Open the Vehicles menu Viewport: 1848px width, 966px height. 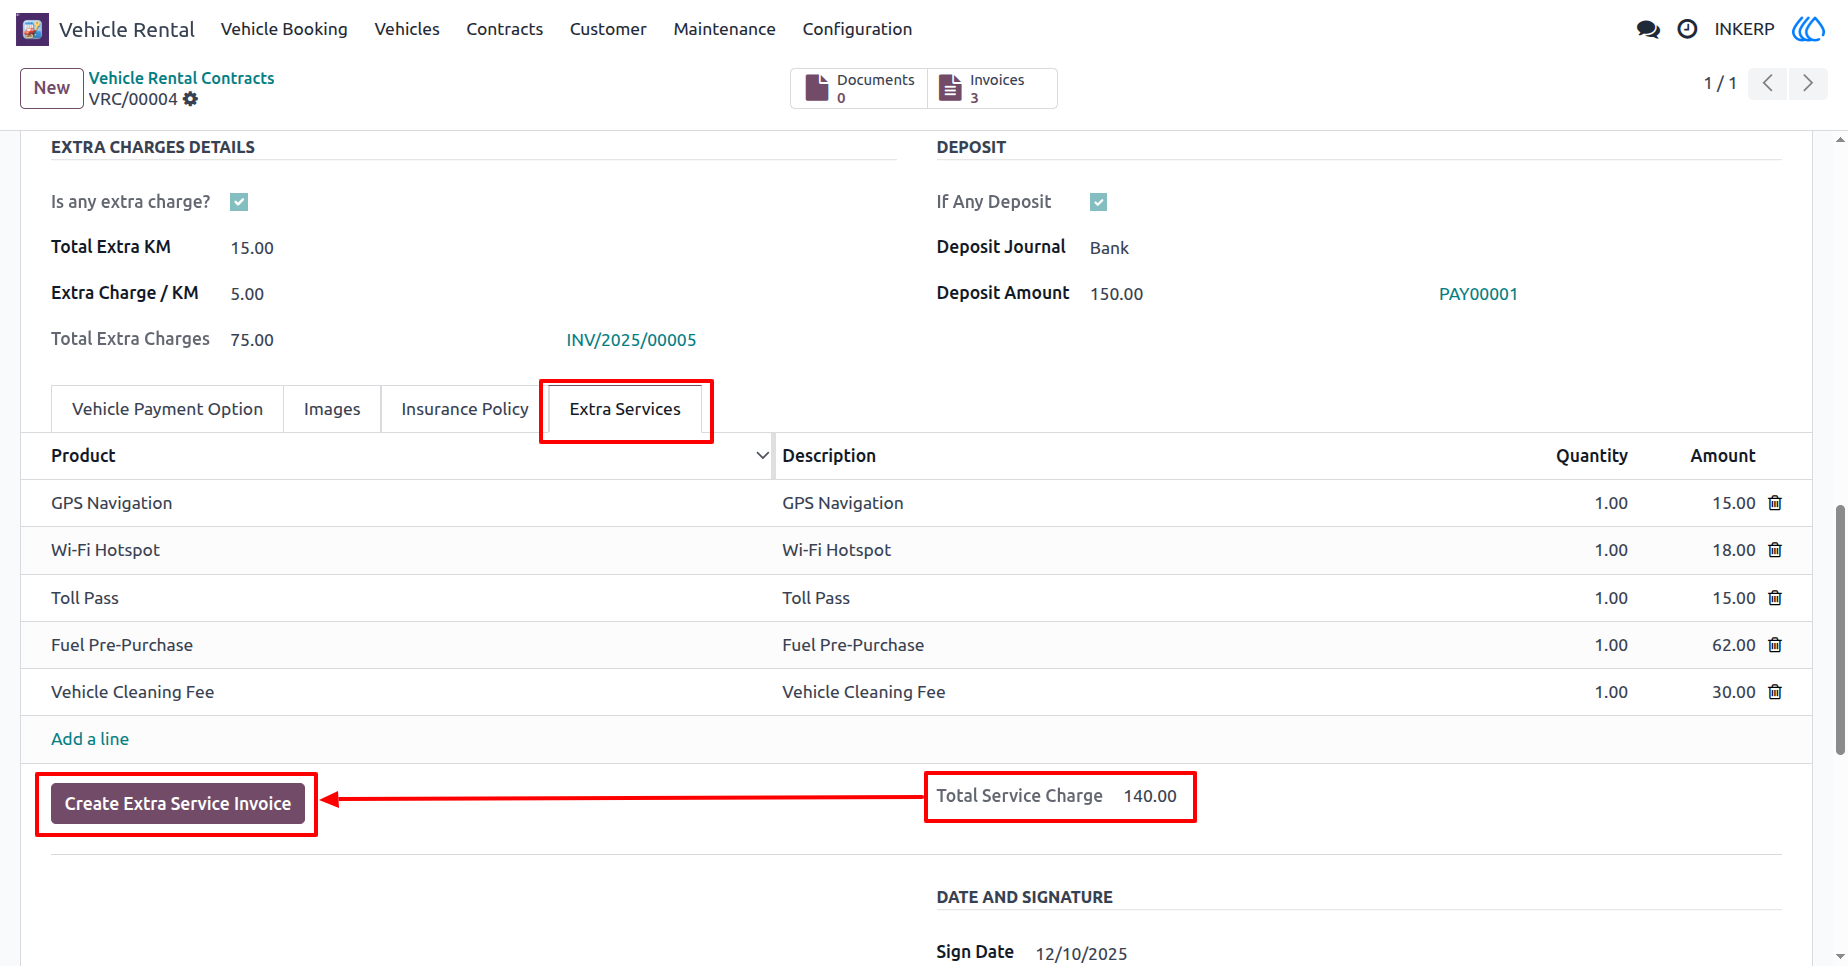tap(407, 29)
